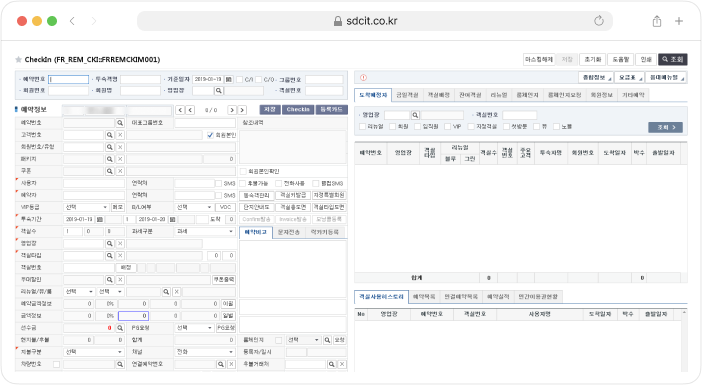
Task: Reload the page in the browser bar
Action: pos(599,21)
